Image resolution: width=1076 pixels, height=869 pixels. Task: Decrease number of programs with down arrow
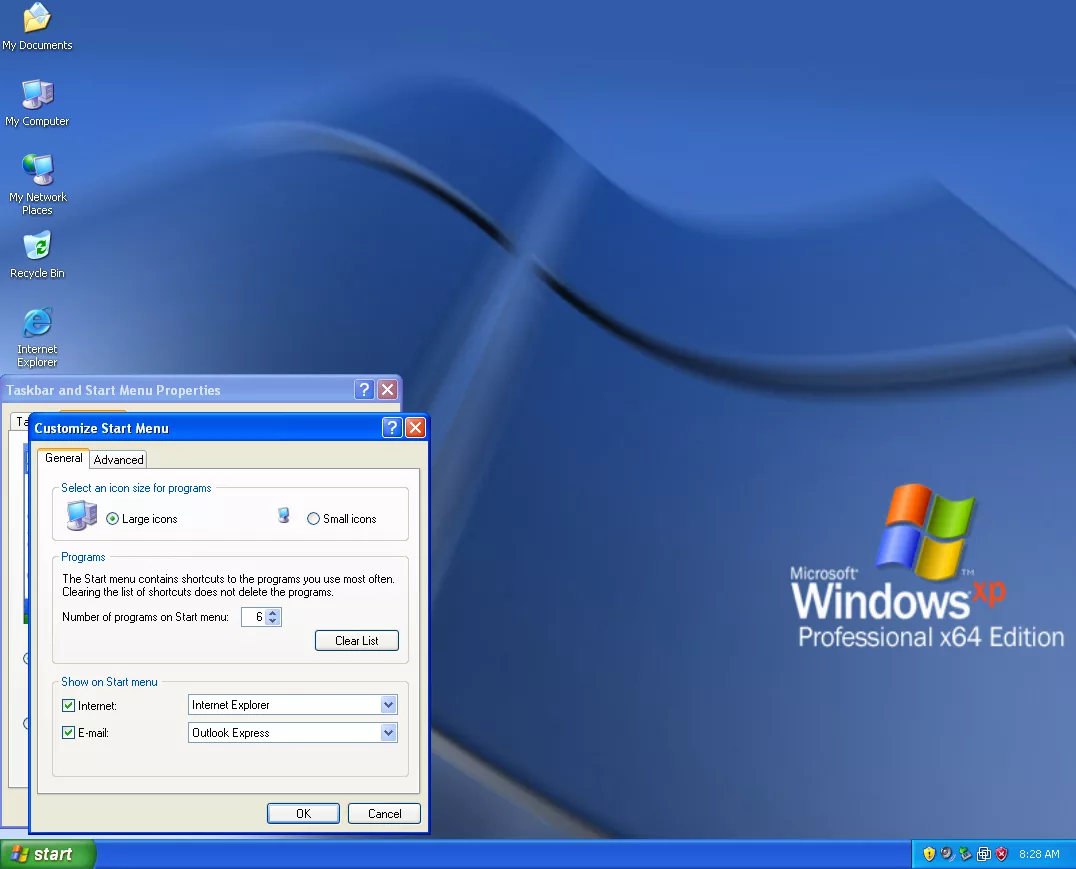pos(273,621)
